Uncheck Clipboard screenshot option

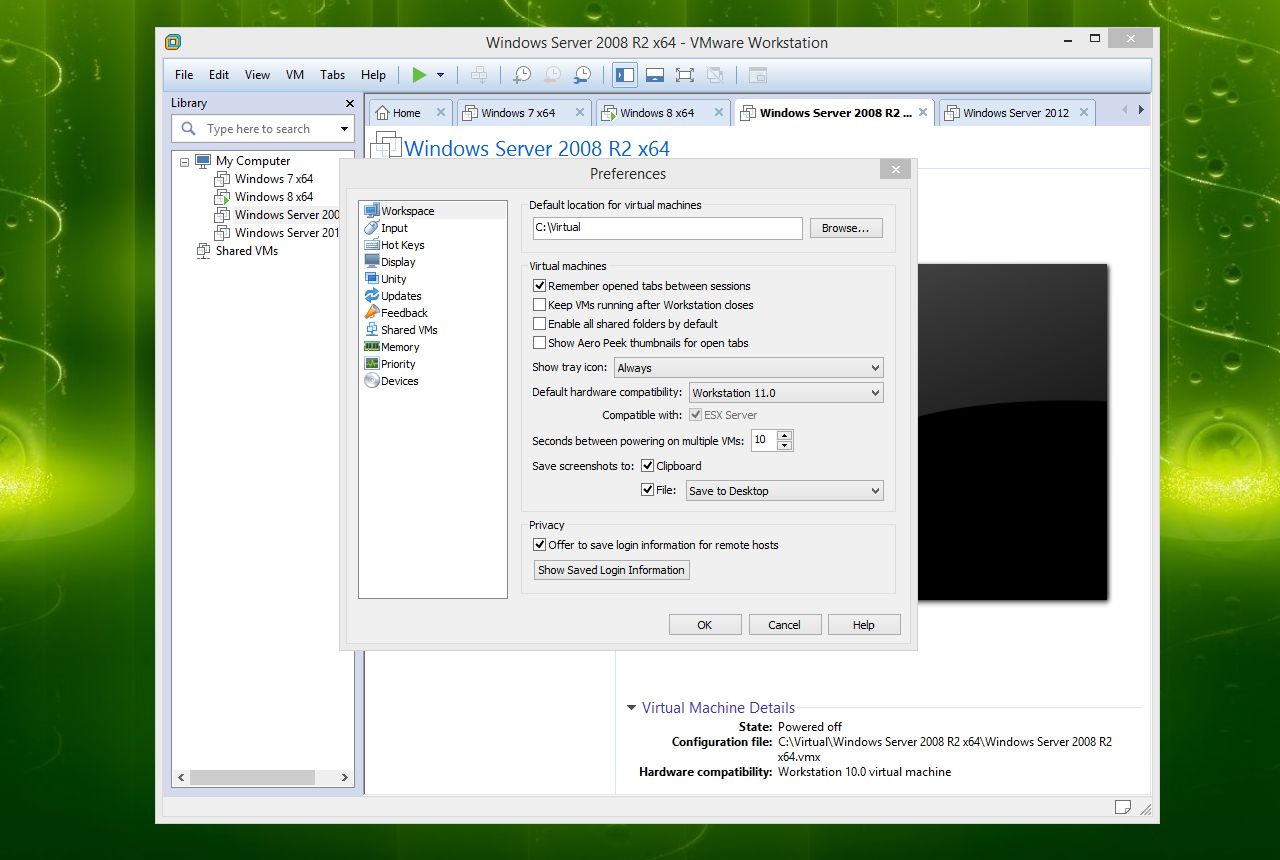647,466
